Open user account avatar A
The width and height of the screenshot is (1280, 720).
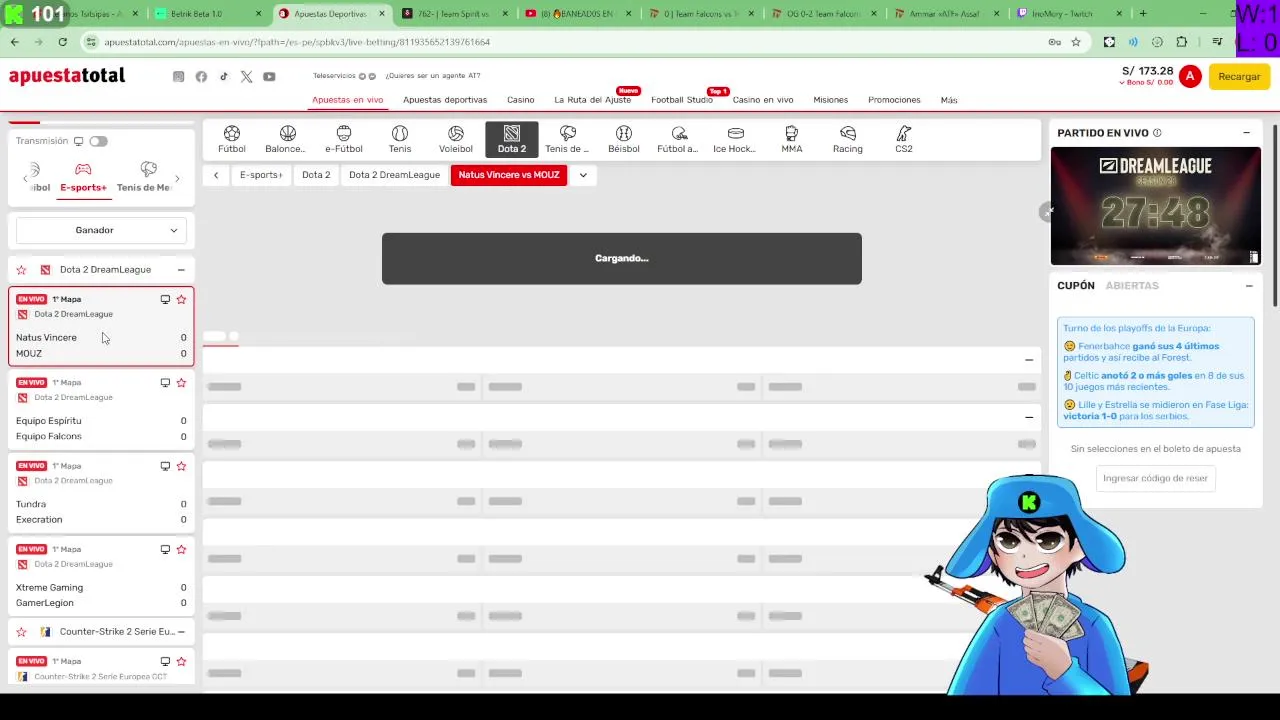(x=1189, y=77)
